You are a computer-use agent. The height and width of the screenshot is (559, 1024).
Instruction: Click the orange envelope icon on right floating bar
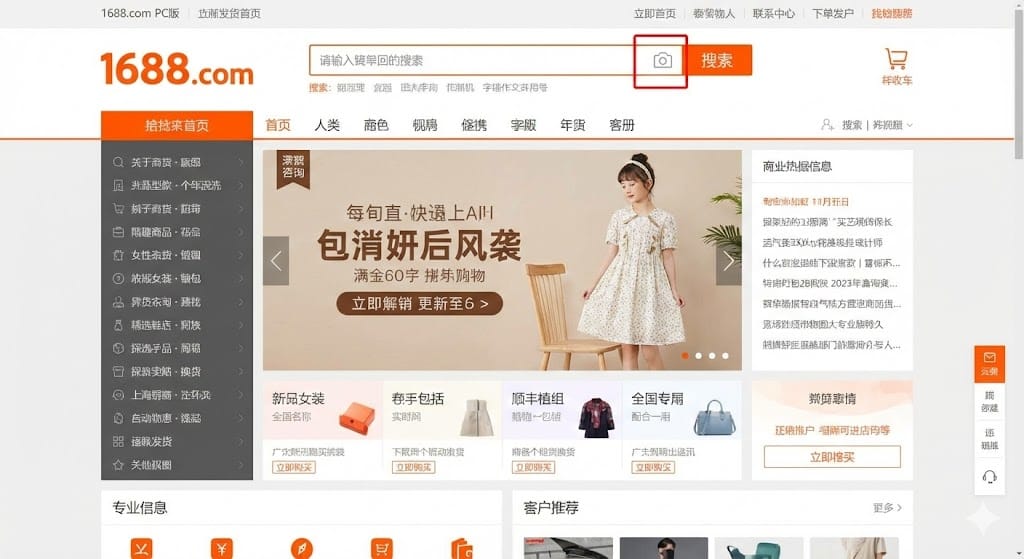[x=989, y=357]
